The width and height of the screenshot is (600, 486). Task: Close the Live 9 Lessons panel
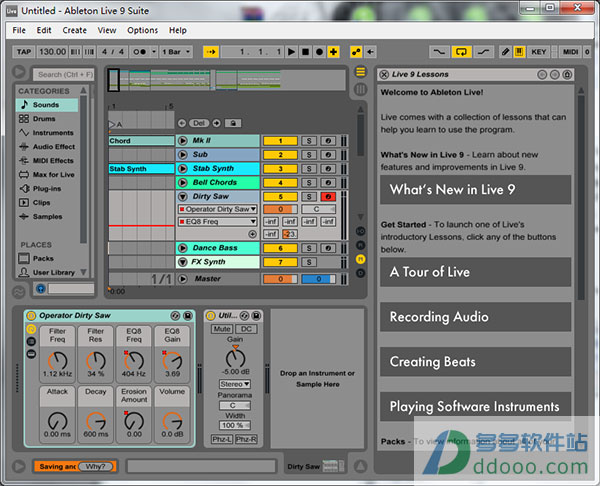click(384, 74)
